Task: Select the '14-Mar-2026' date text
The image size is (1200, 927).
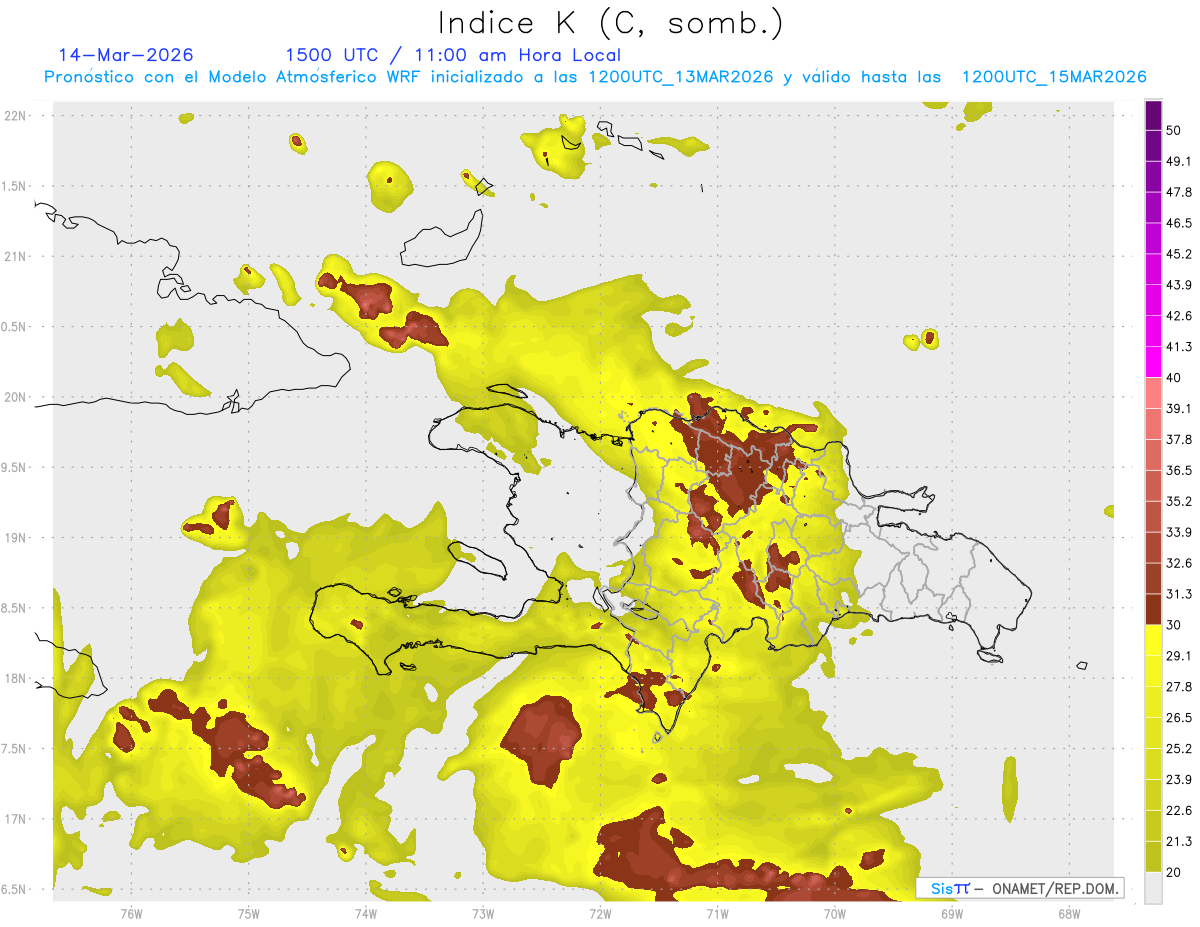Action: tap(126, 55)
